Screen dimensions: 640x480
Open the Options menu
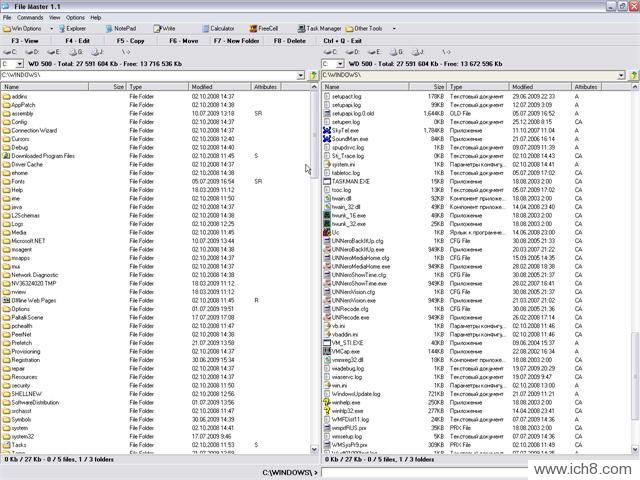[x=75, y=18]
